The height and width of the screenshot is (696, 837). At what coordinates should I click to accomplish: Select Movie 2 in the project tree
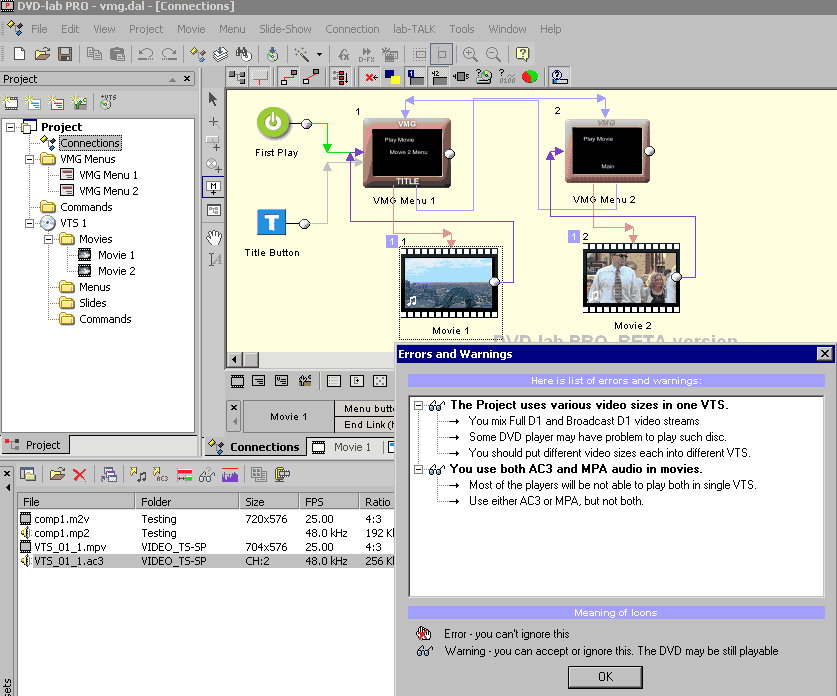click(116, 271)
